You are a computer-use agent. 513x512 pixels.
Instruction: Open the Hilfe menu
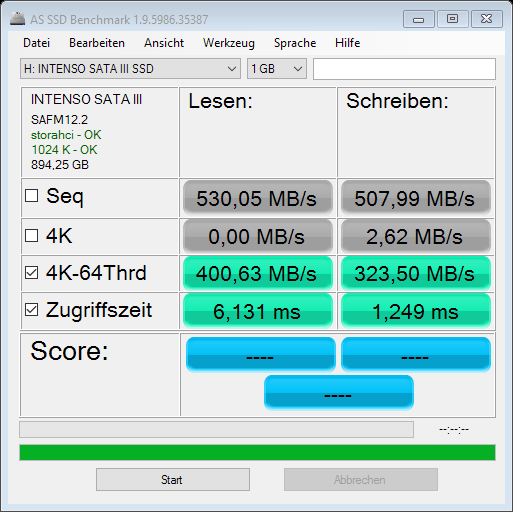click(348, 43)
